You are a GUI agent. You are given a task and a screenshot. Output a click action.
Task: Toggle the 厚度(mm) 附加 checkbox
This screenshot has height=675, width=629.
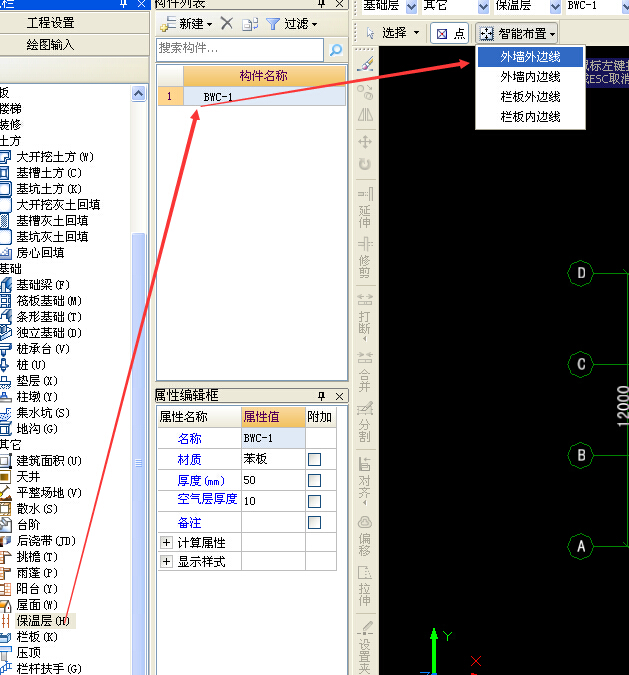314,480
